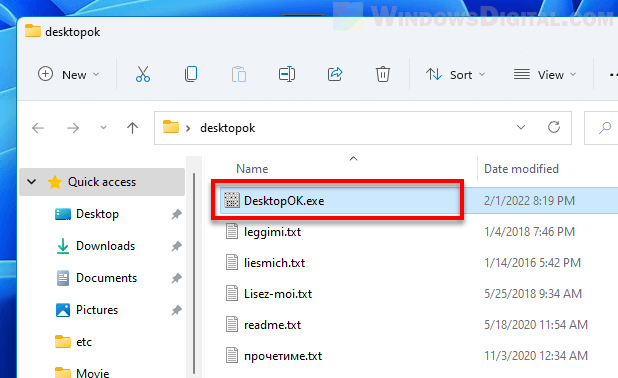Screen dimensions: 618x378
Task: Go back with the left arrow
Action: 38,128
